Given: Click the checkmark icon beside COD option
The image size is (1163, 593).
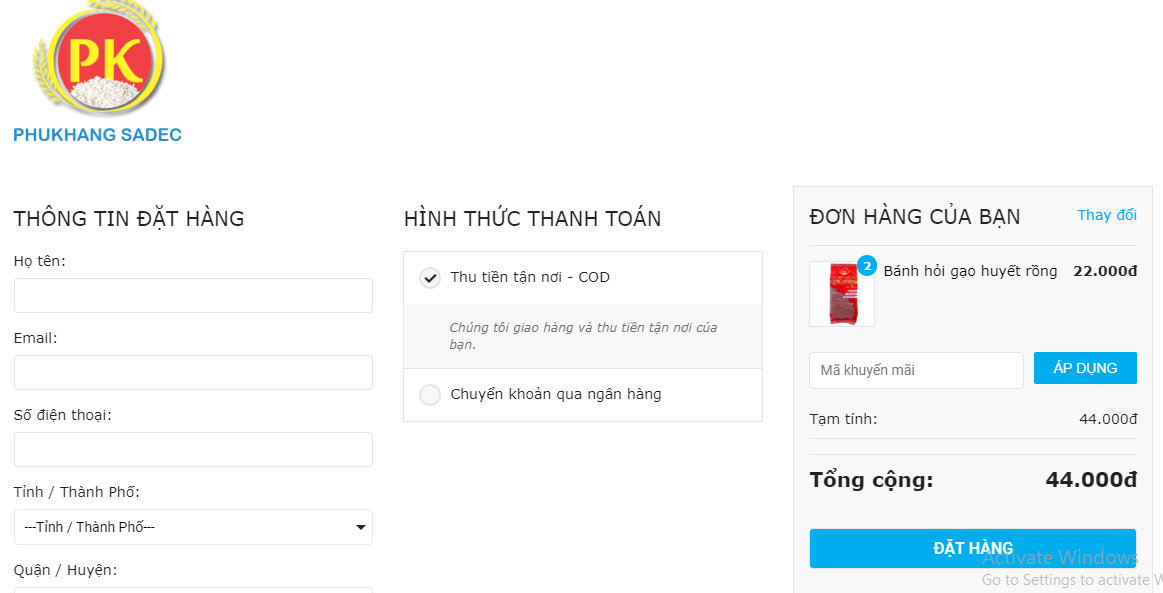Looking at the screenshot, I should tap(430, 278).
